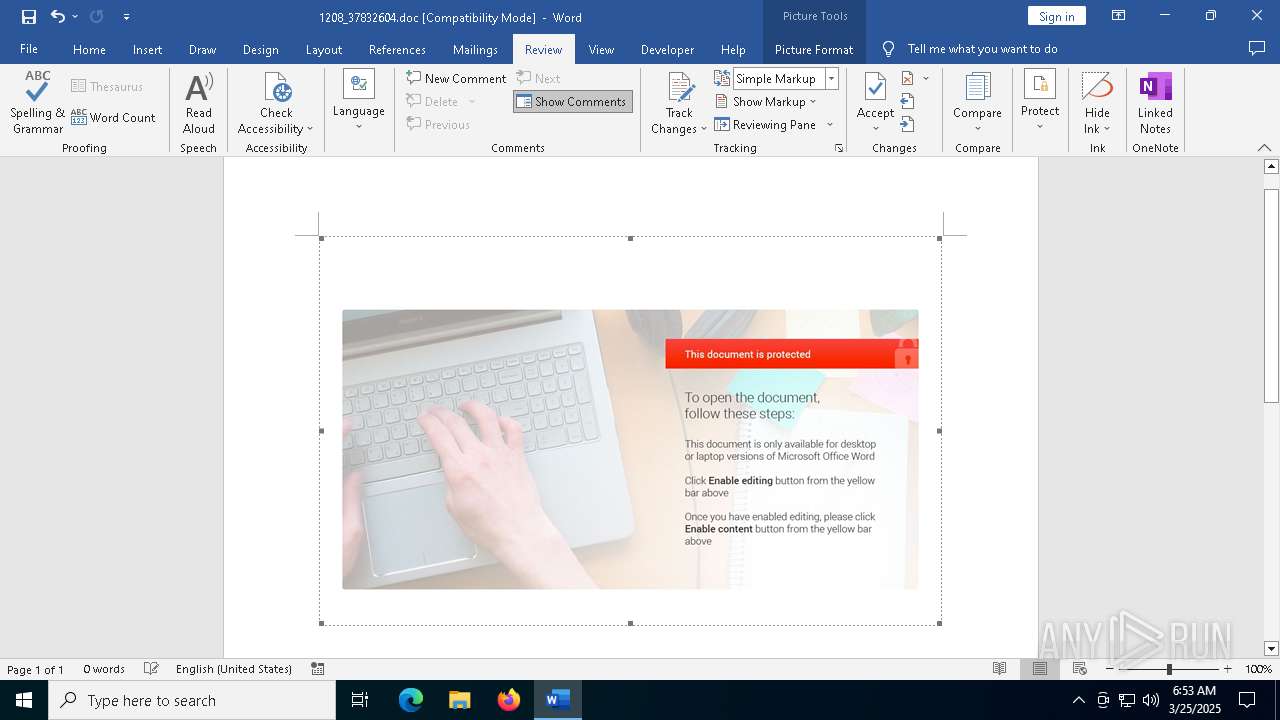
Task: Open Microsoft Edge from the taskbar
Action: point(411,700)
